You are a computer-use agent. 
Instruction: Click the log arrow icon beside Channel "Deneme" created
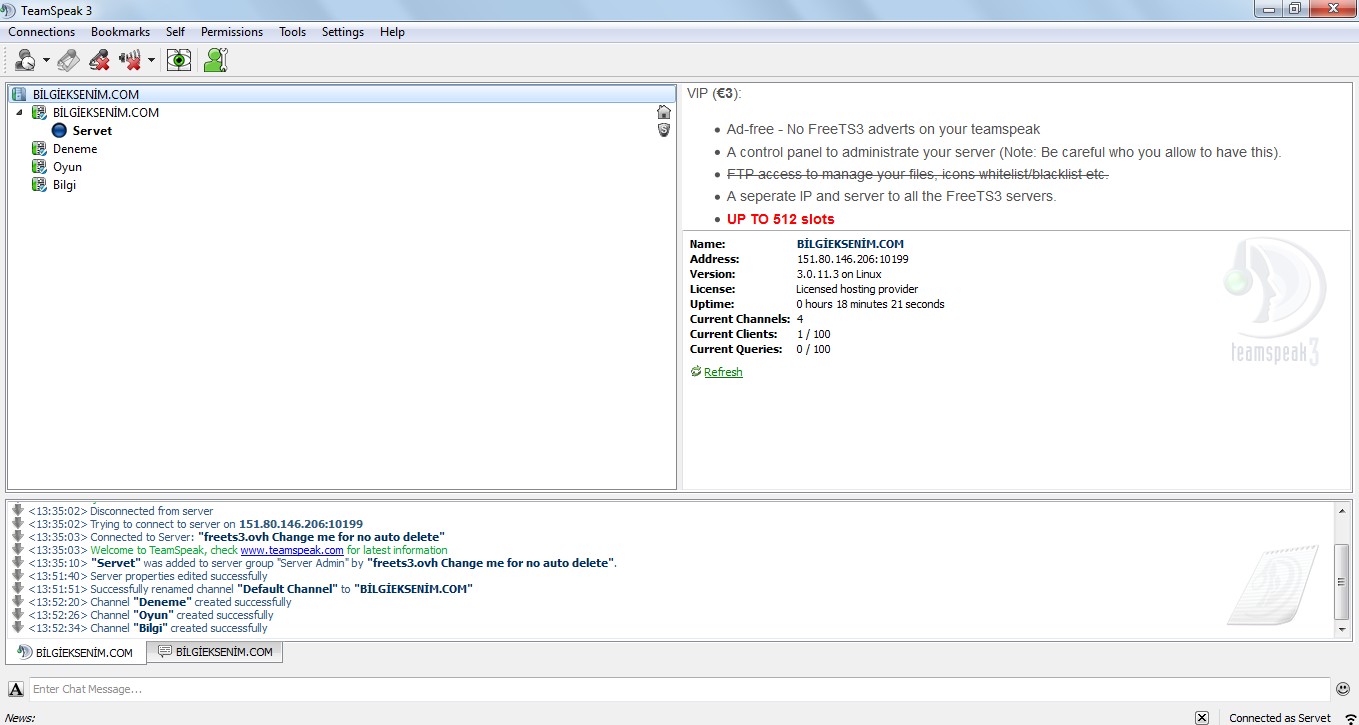click(x=17, y=602)
